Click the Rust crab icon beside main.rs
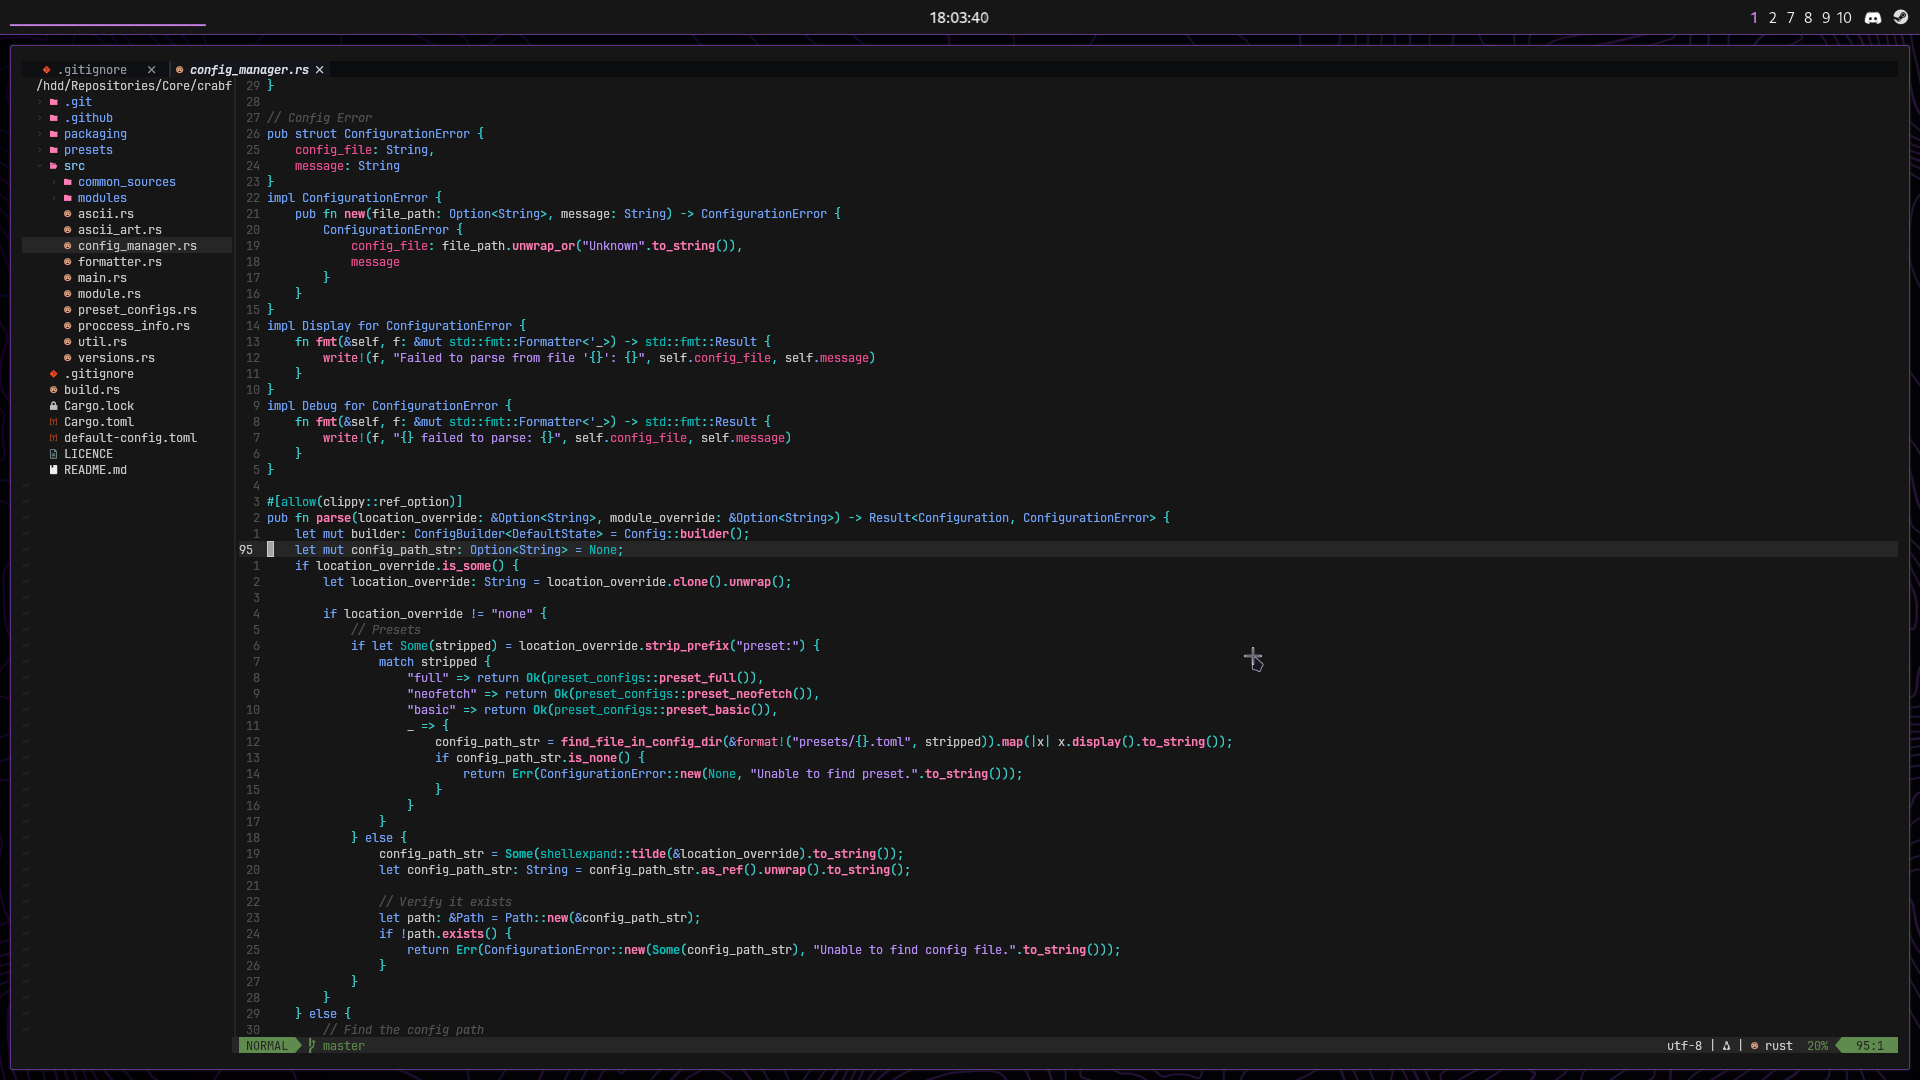The height and width of the screenshot is (1080, 1920). pyautogui.click(x=68, y=278)
